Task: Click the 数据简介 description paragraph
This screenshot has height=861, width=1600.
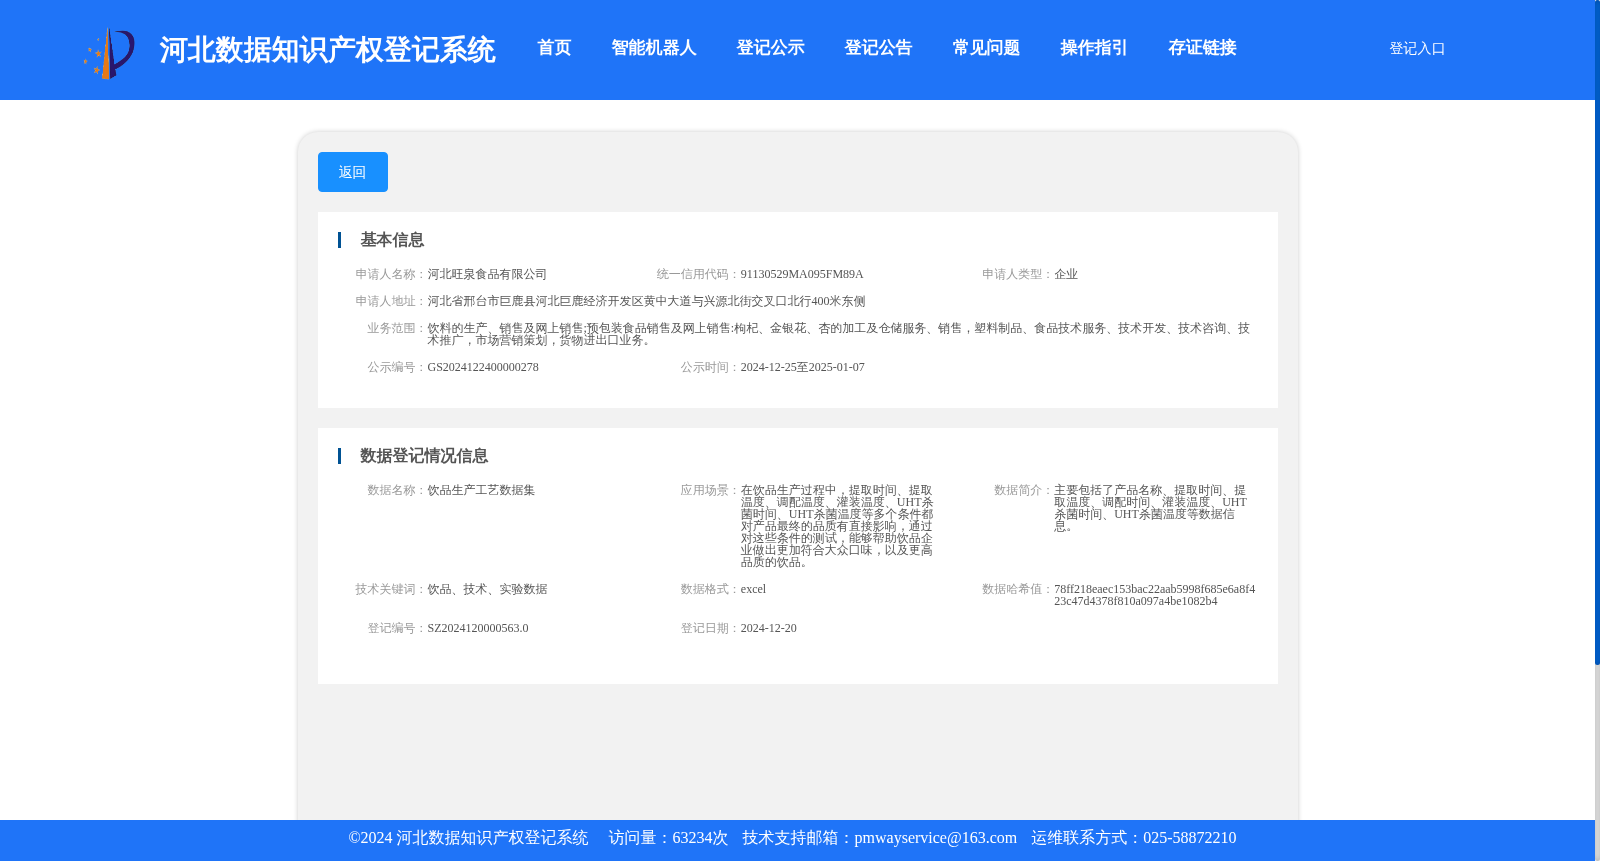Action: tap(1150, 508)
